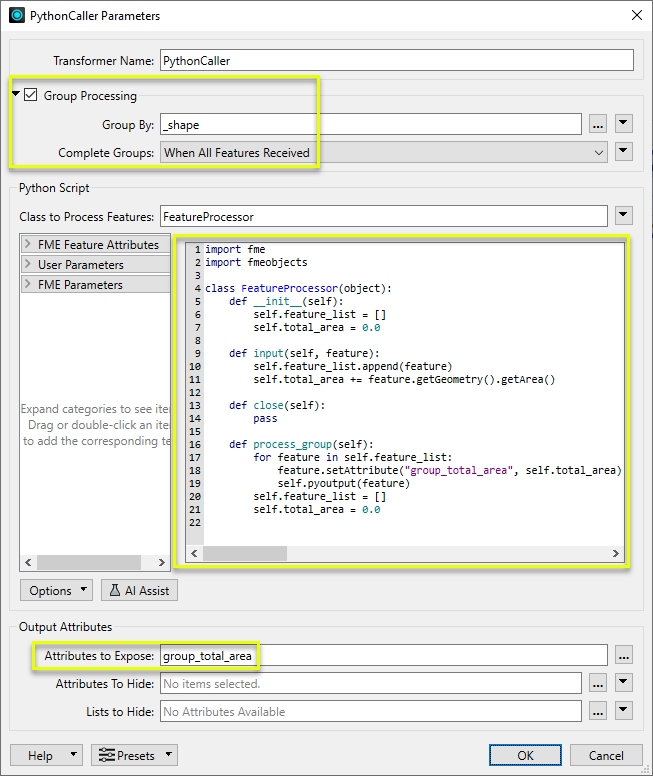Click 'for feature in self.feature_list:' line
Image resolution: width=653 pixels, height=776 pixels.
click(x=352, y=457)
